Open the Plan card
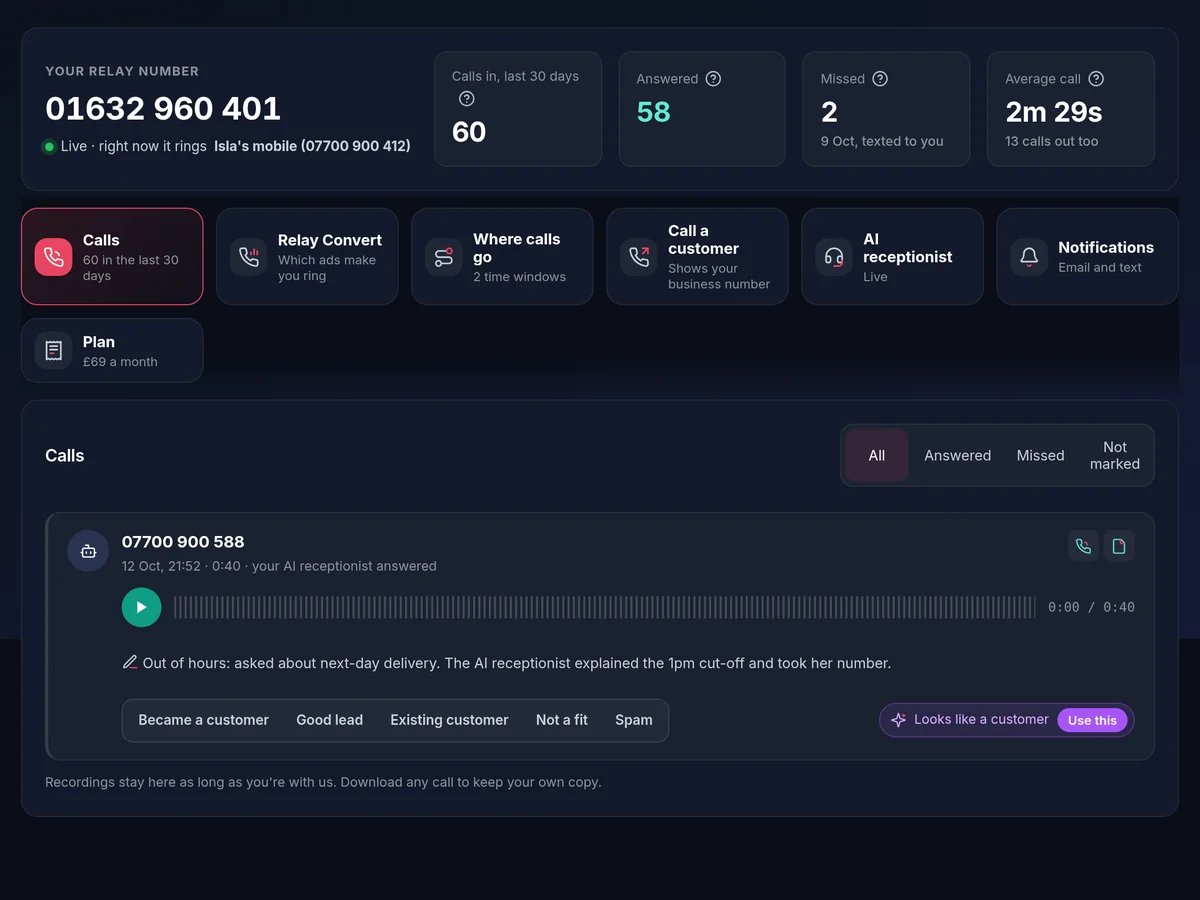Screen dimensions: 1200x900 pyautogui.click(x=112, y=350)
